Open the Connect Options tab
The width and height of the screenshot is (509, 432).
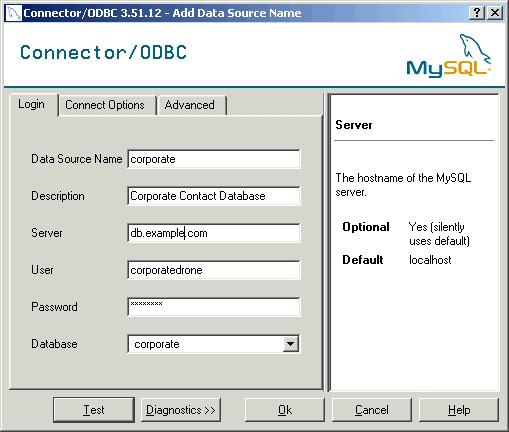[x=107, y=105]
